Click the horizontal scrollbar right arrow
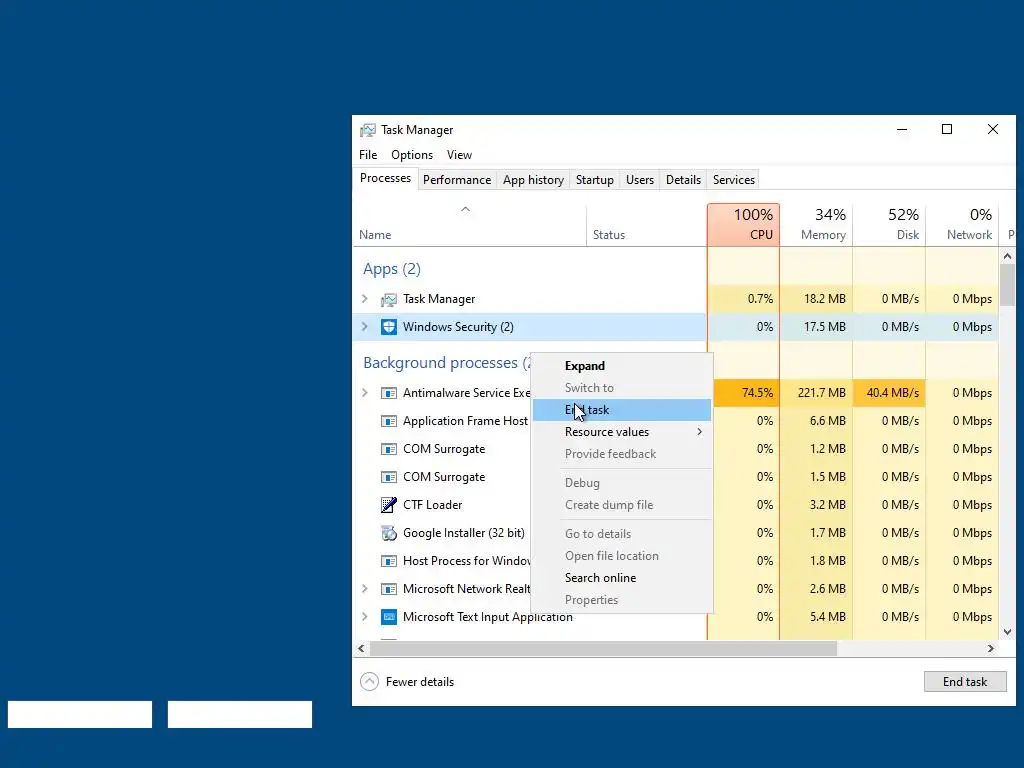This screenshot has height=768, width=1024. [991, 648]
